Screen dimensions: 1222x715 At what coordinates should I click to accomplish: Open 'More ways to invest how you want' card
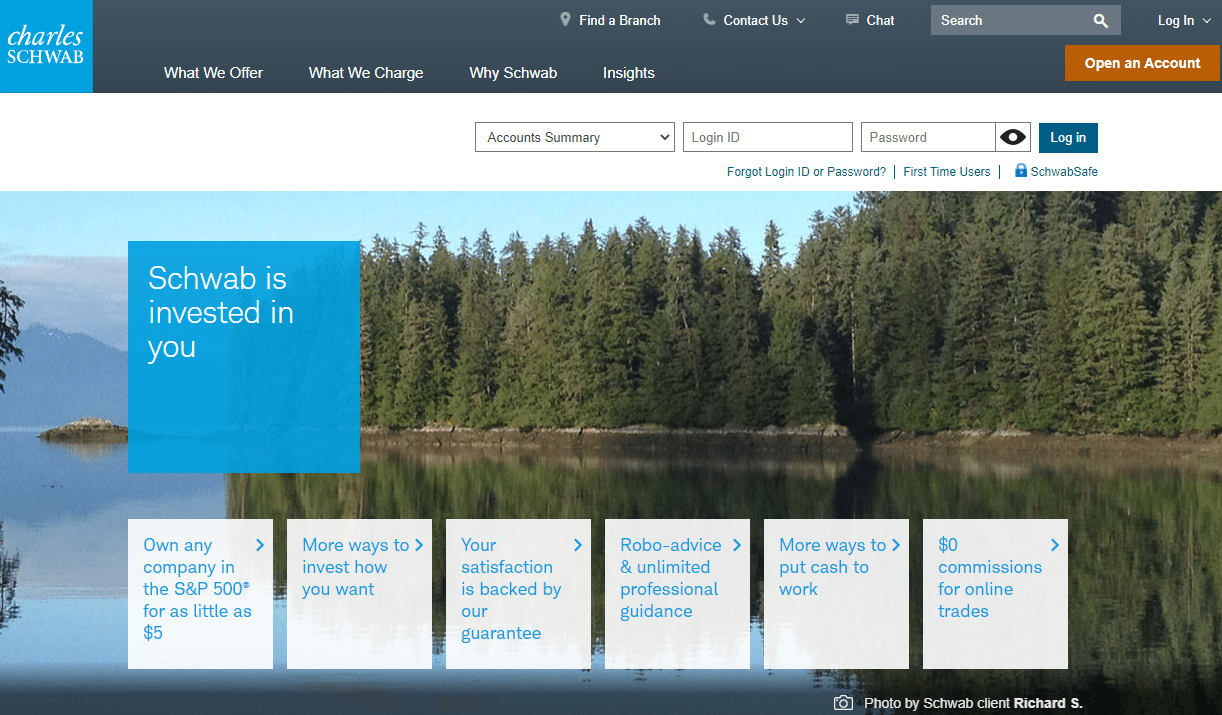click(x=359, y=594)
